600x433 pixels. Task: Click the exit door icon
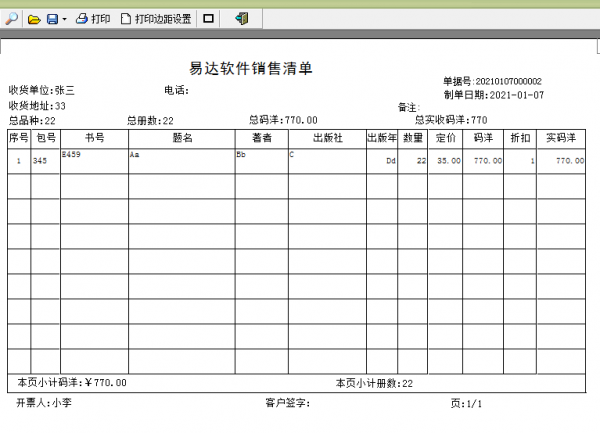point(242,18)
